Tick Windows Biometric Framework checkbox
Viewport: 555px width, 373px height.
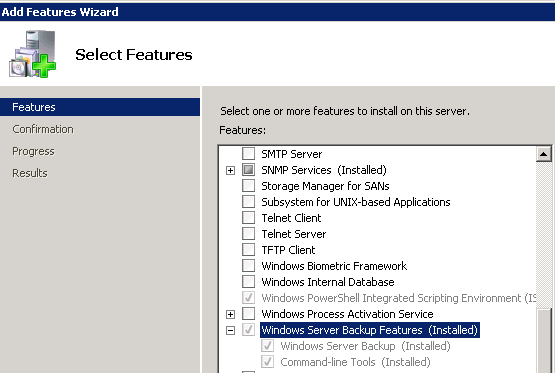248,265
